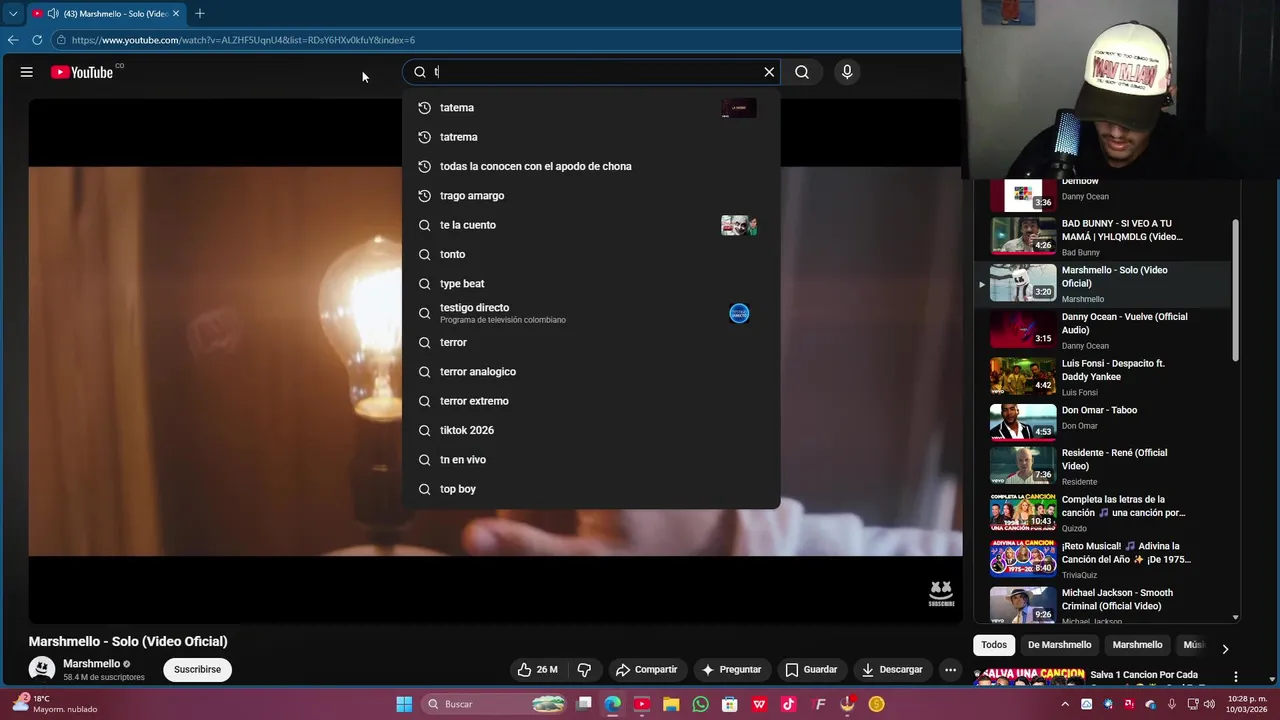Choose the "terror" suggestion
Viewport: 1280px width, 720px height.
[x=591, y=342]
